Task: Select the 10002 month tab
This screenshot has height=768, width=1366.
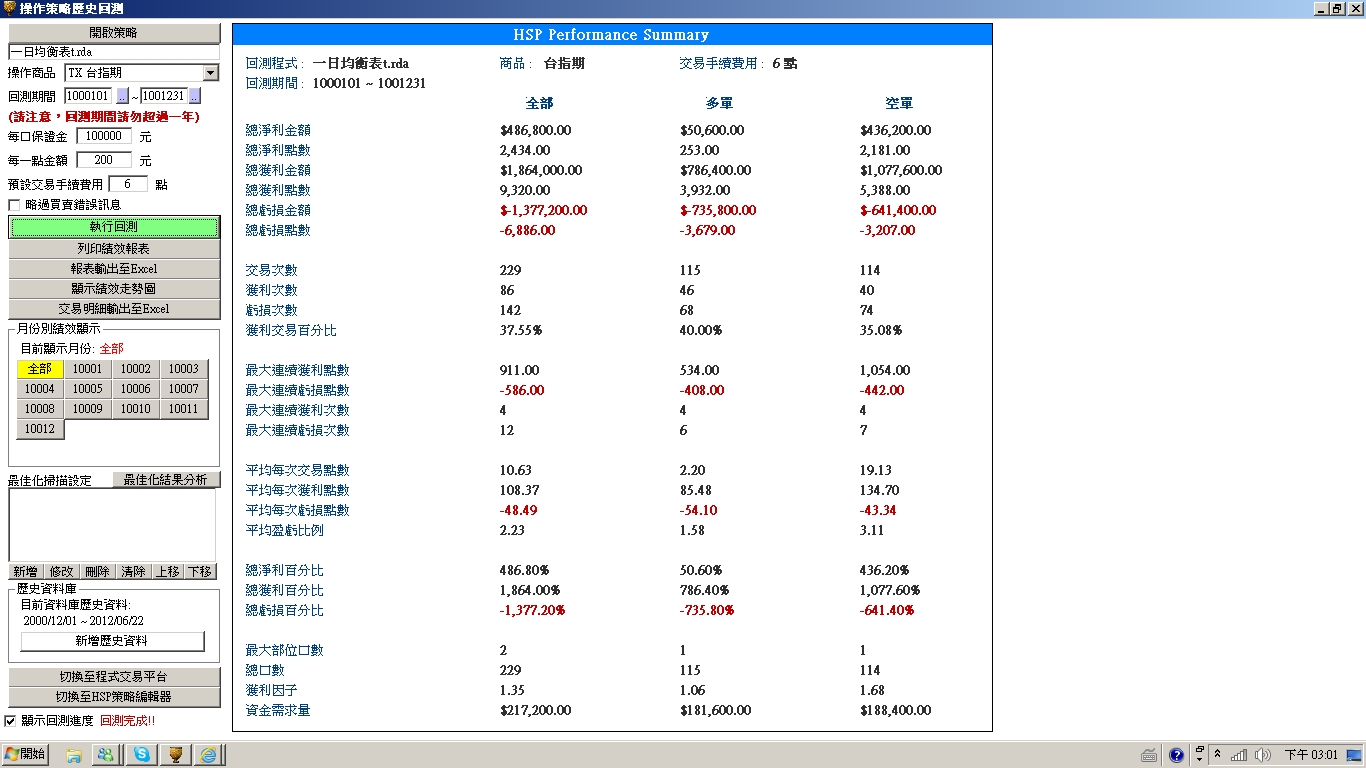Action: pyautogui.click(x=136, y=369)
